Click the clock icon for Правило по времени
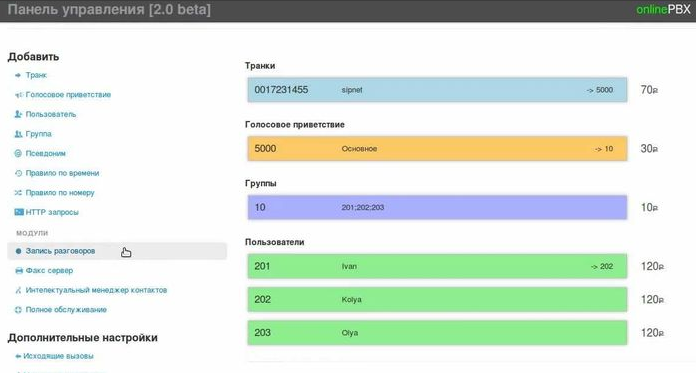This screenshot has width=696, height=373. pyautogui.click(x=18, y=173)
